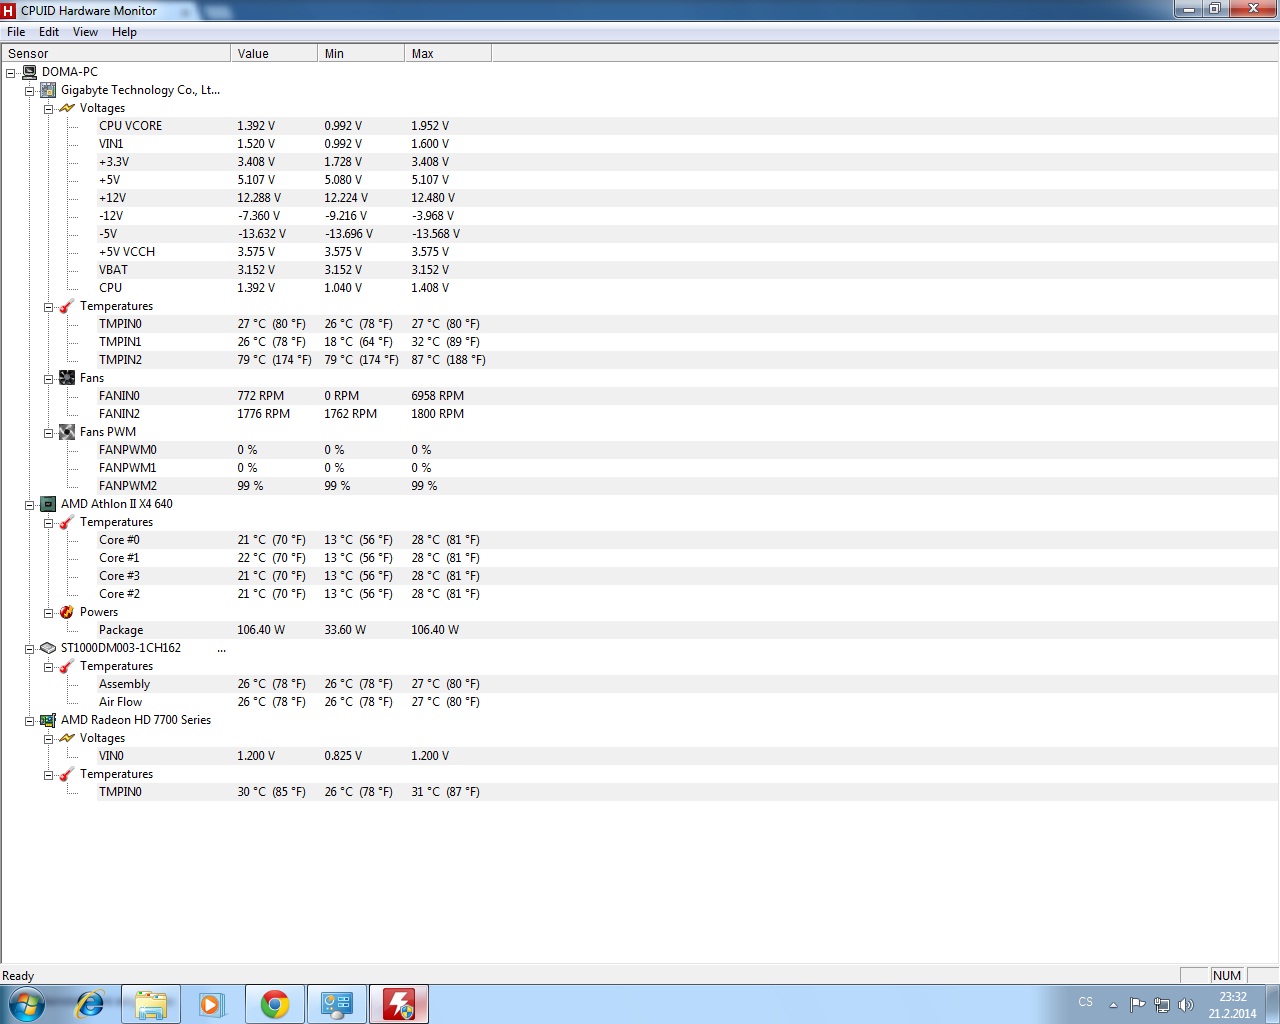Image resolution: width=1280 pixels, height=1024 pixels.
Task: Collapse the Gigabyte Technology node
Action: [x=30, y=90]
